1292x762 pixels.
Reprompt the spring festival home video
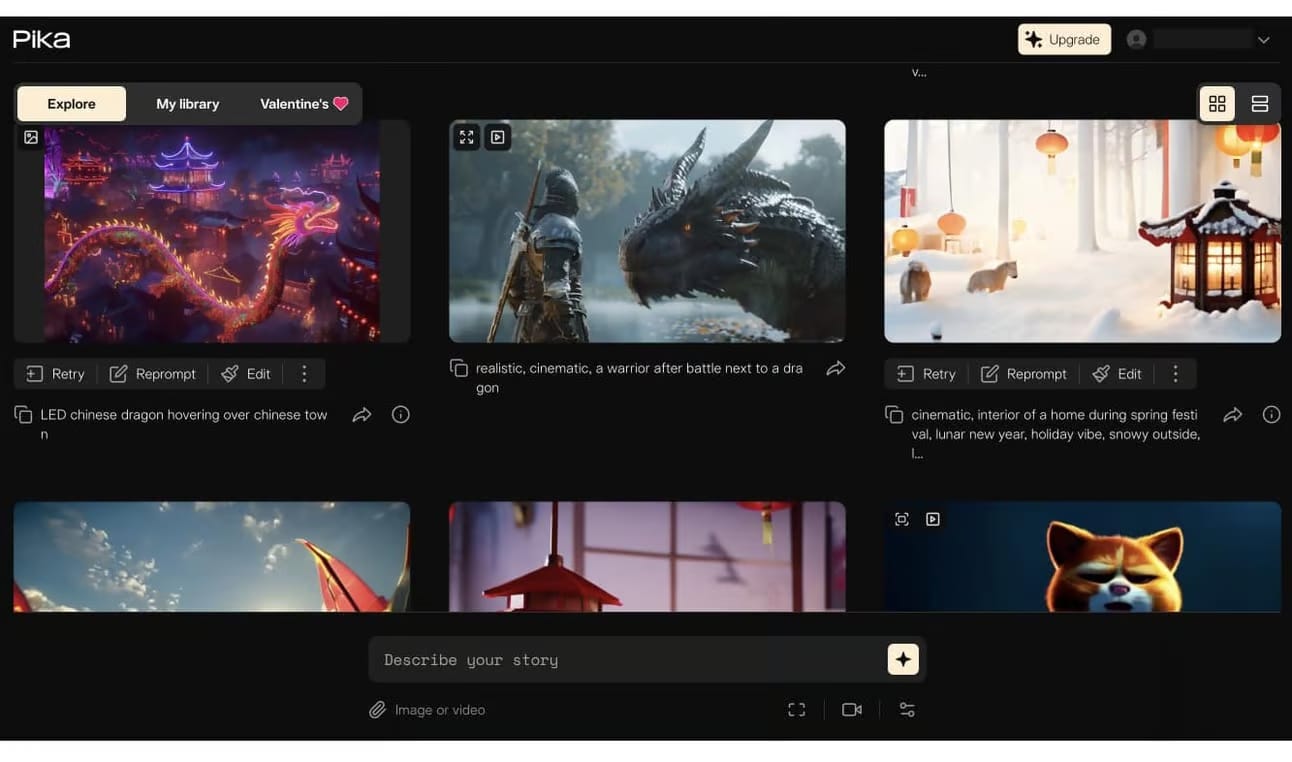(x=1024, y=374)
